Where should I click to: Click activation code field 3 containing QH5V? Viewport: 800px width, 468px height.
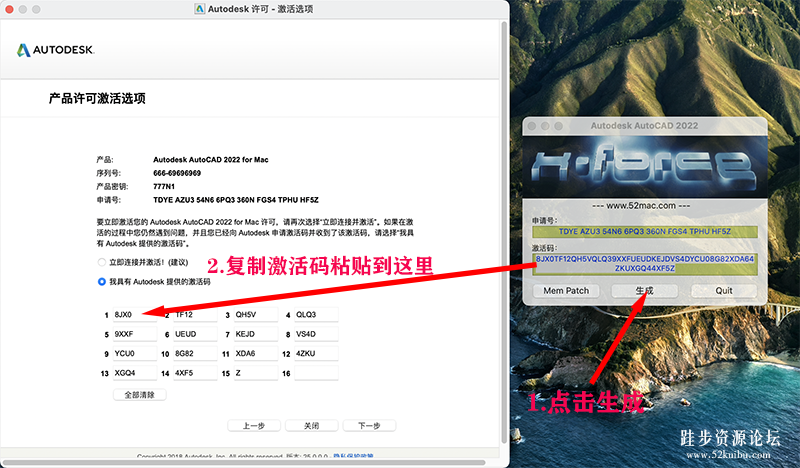tap(256, 314)
